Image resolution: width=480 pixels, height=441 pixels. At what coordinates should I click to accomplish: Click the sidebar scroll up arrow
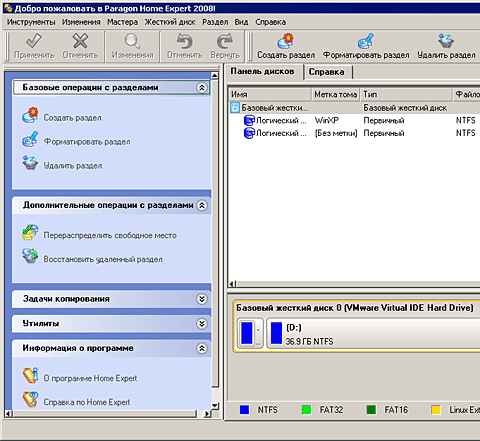pyautogui.click(x=215, y=75)
